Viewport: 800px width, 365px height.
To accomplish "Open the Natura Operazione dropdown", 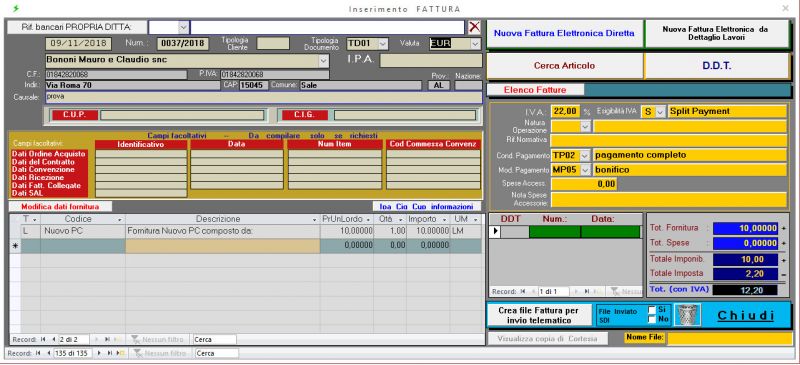I will click(x=585, y=126).
